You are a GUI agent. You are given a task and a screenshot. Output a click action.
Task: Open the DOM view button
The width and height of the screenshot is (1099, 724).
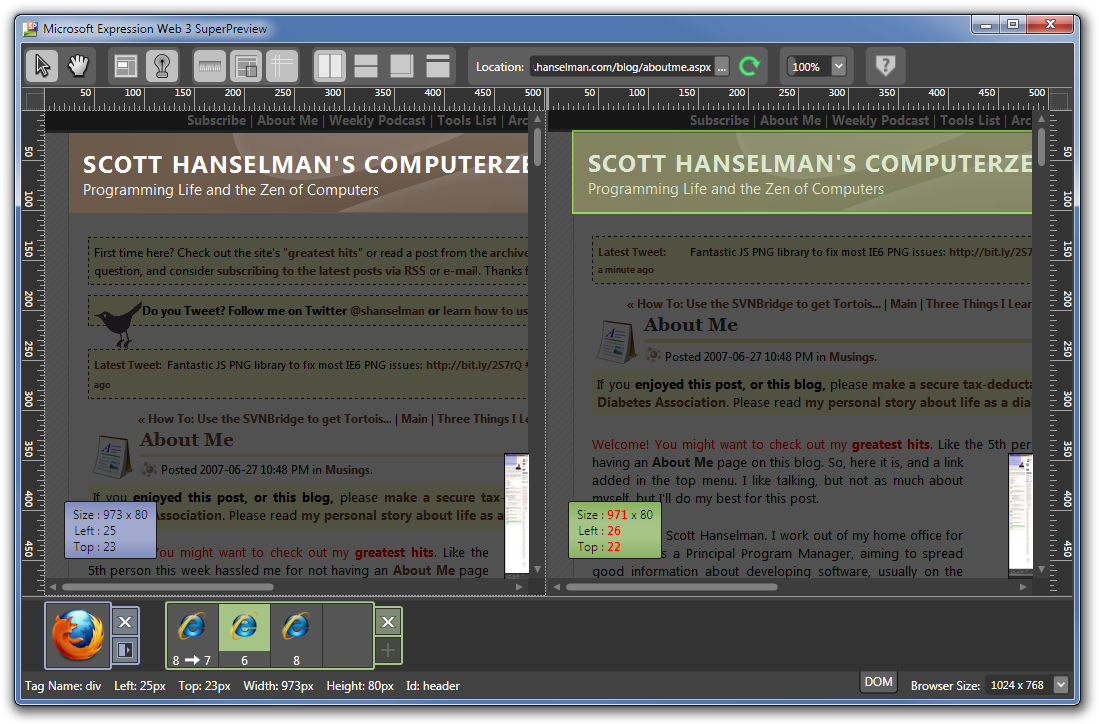[x=878, y=682]
